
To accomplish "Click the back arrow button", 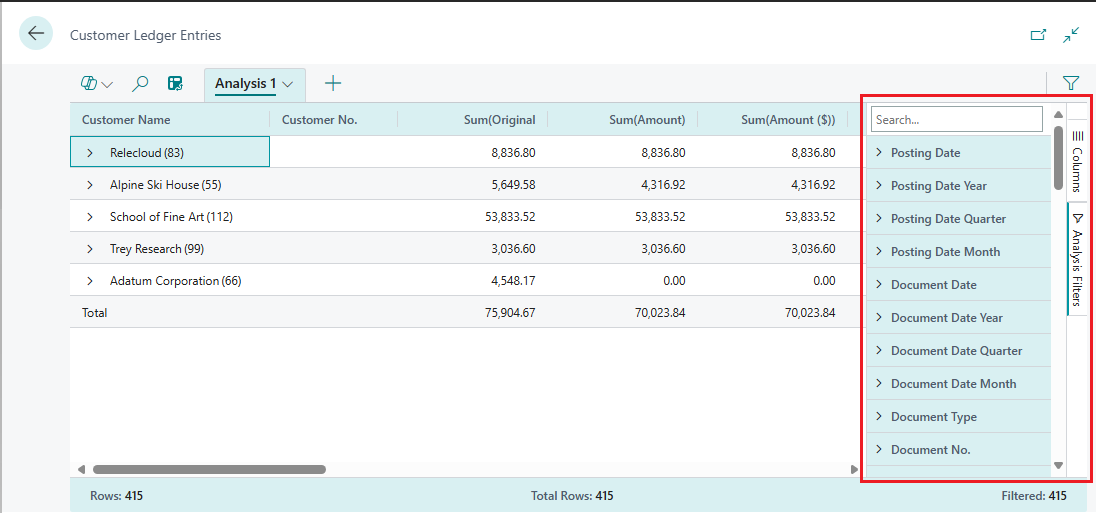I will 36,34.
